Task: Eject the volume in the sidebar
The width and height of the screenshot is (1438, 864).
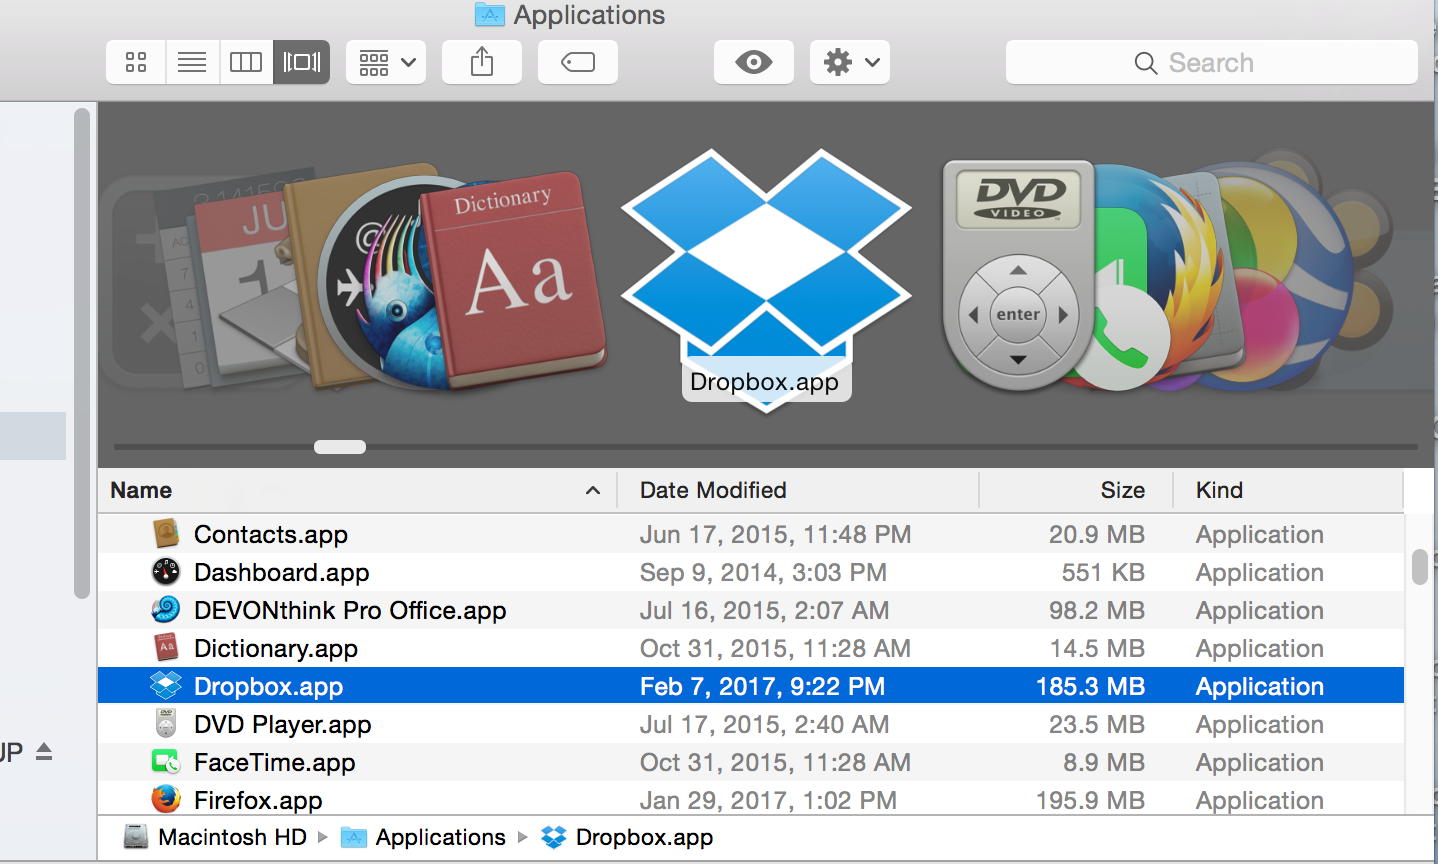Action: (x=44, y=751)
